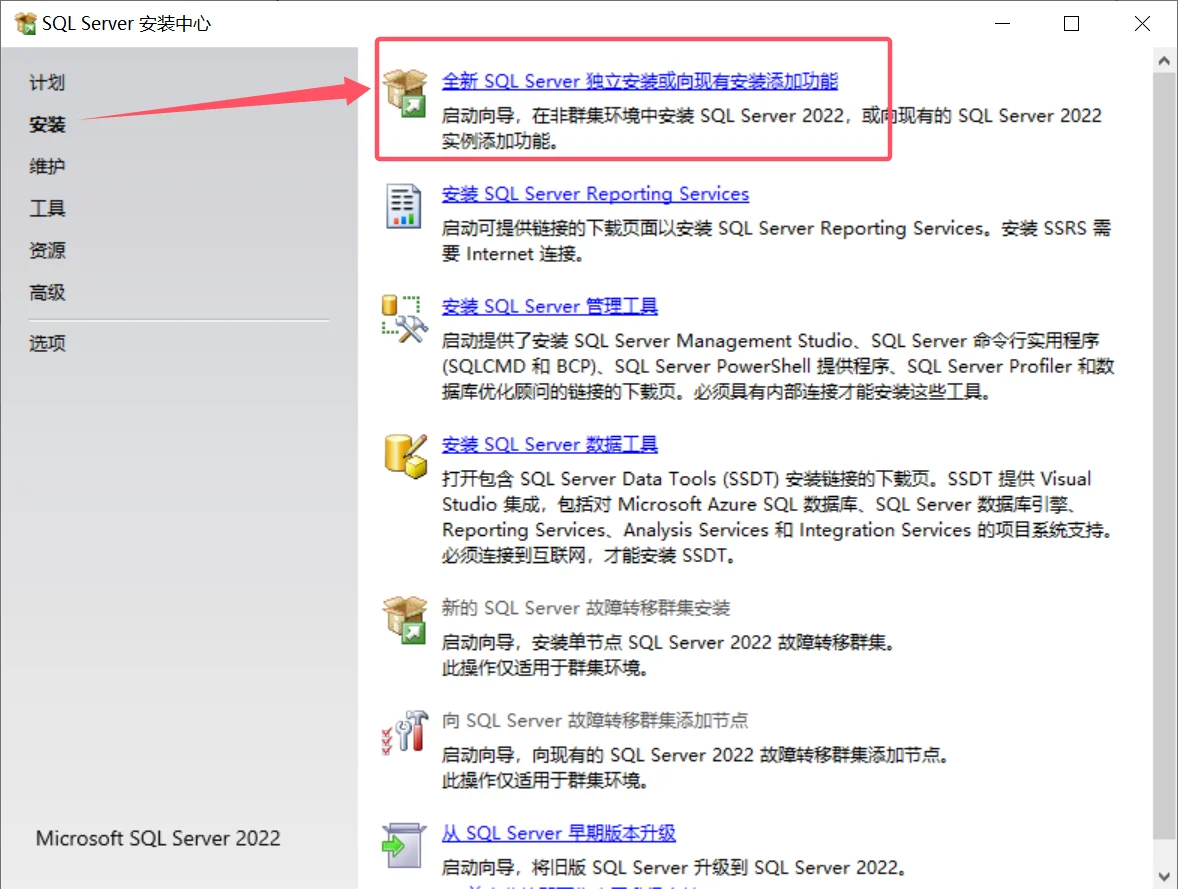Open the 安装 SQL Server Reporting Services link
Viewport: 1178px width, 889px height.
coord(595,193)
